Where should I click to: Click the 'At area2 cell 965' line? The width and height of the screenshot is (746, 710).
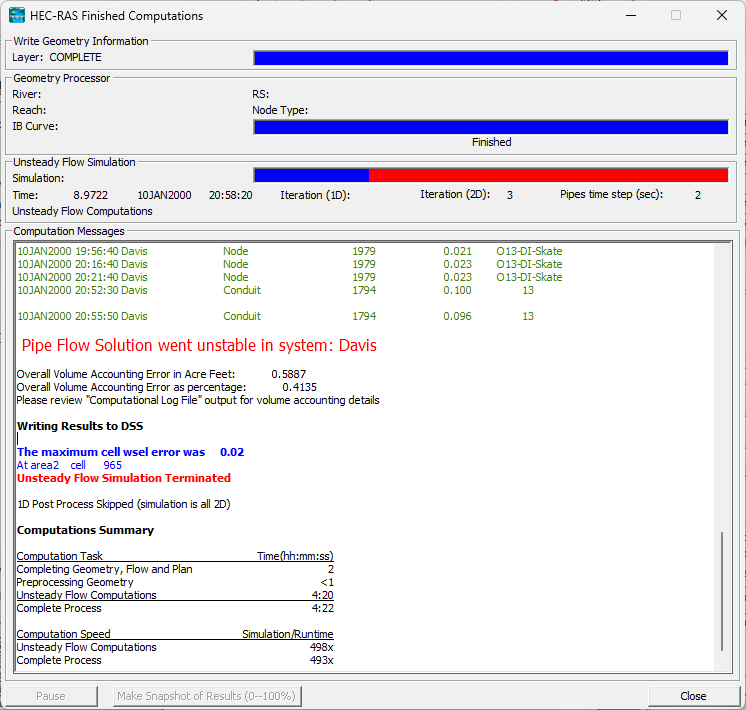coord(69,465)
